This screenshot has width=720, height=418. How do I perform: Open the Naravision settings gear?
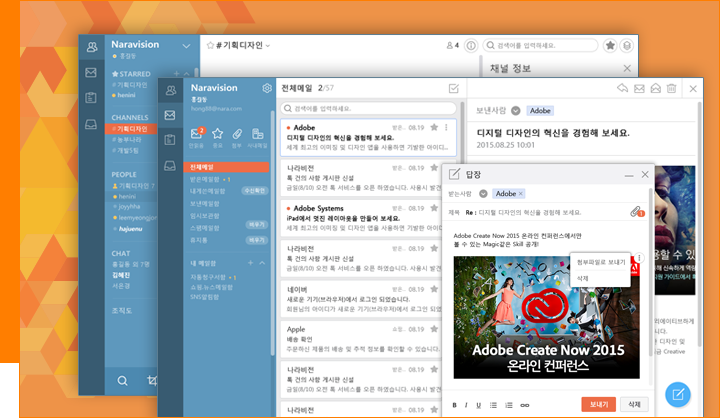click(x=267, y=88)
